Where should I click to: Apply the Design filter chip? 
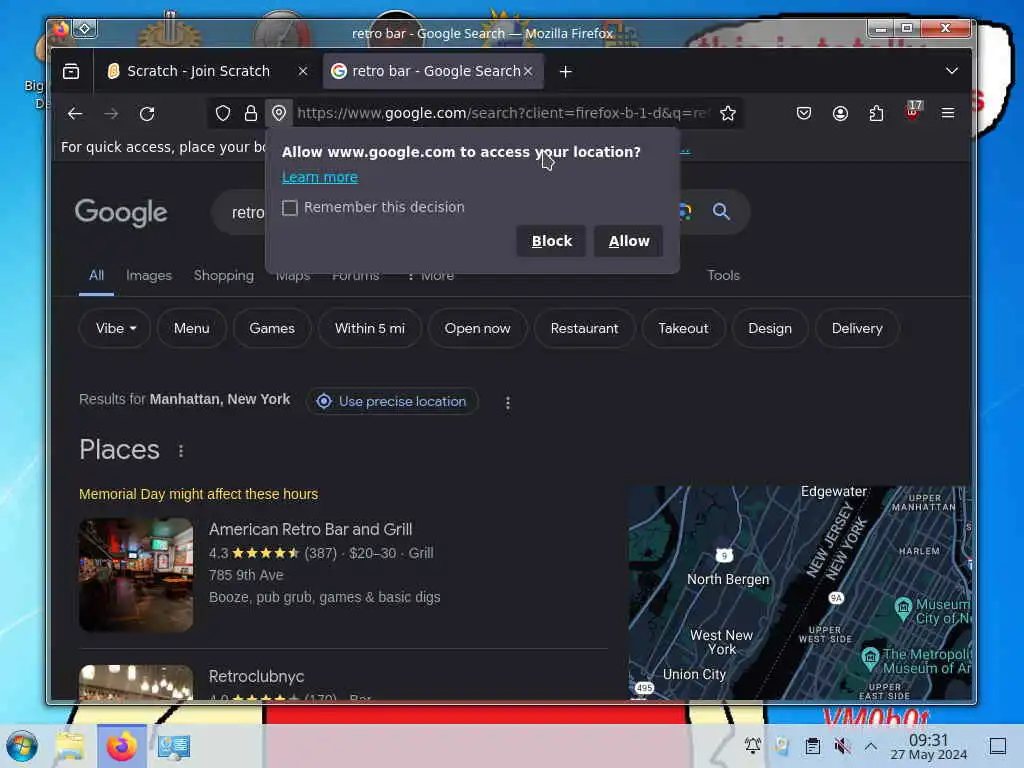pos(769,328)
